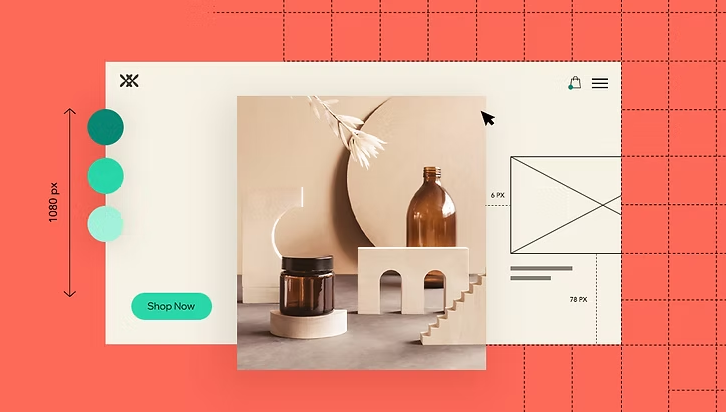Open the hamburger menu
726x412 pixels.
[600, 83]
